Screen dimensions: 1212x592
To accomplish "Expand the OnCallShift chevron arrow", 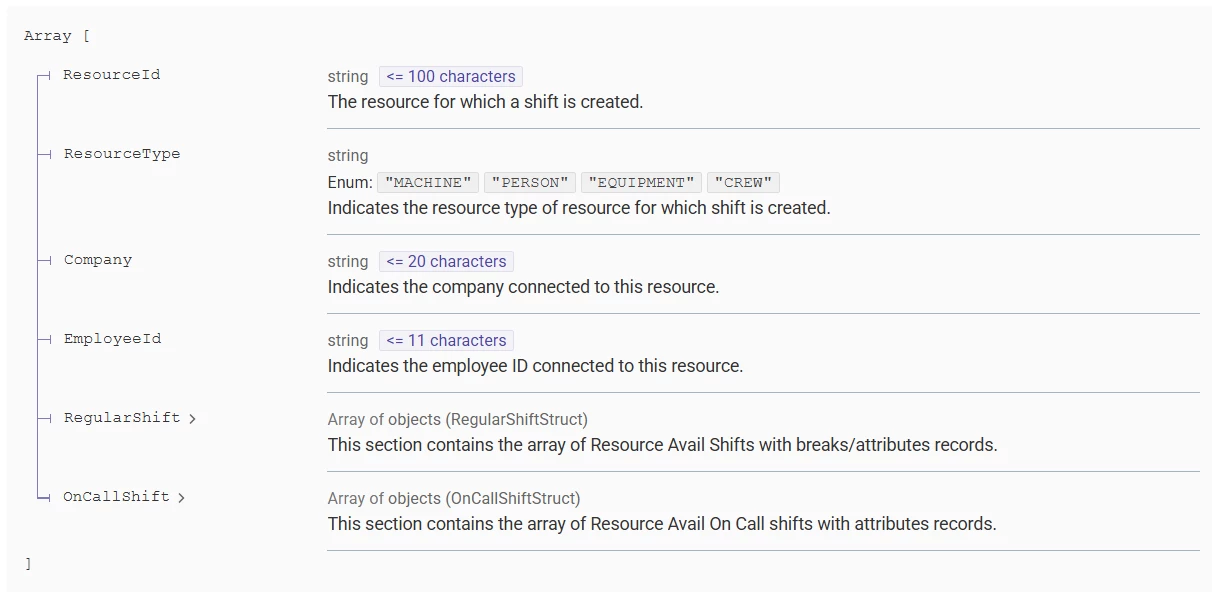I will tap(181, 497).
